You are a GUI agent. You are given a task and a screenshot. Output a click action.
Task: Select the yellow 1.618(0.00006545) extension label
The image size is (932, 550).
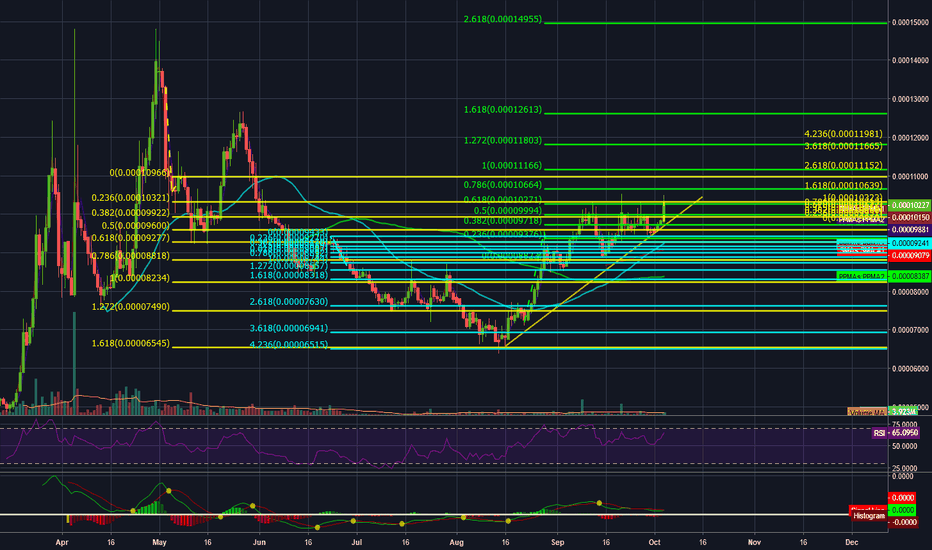pos(131,344)
